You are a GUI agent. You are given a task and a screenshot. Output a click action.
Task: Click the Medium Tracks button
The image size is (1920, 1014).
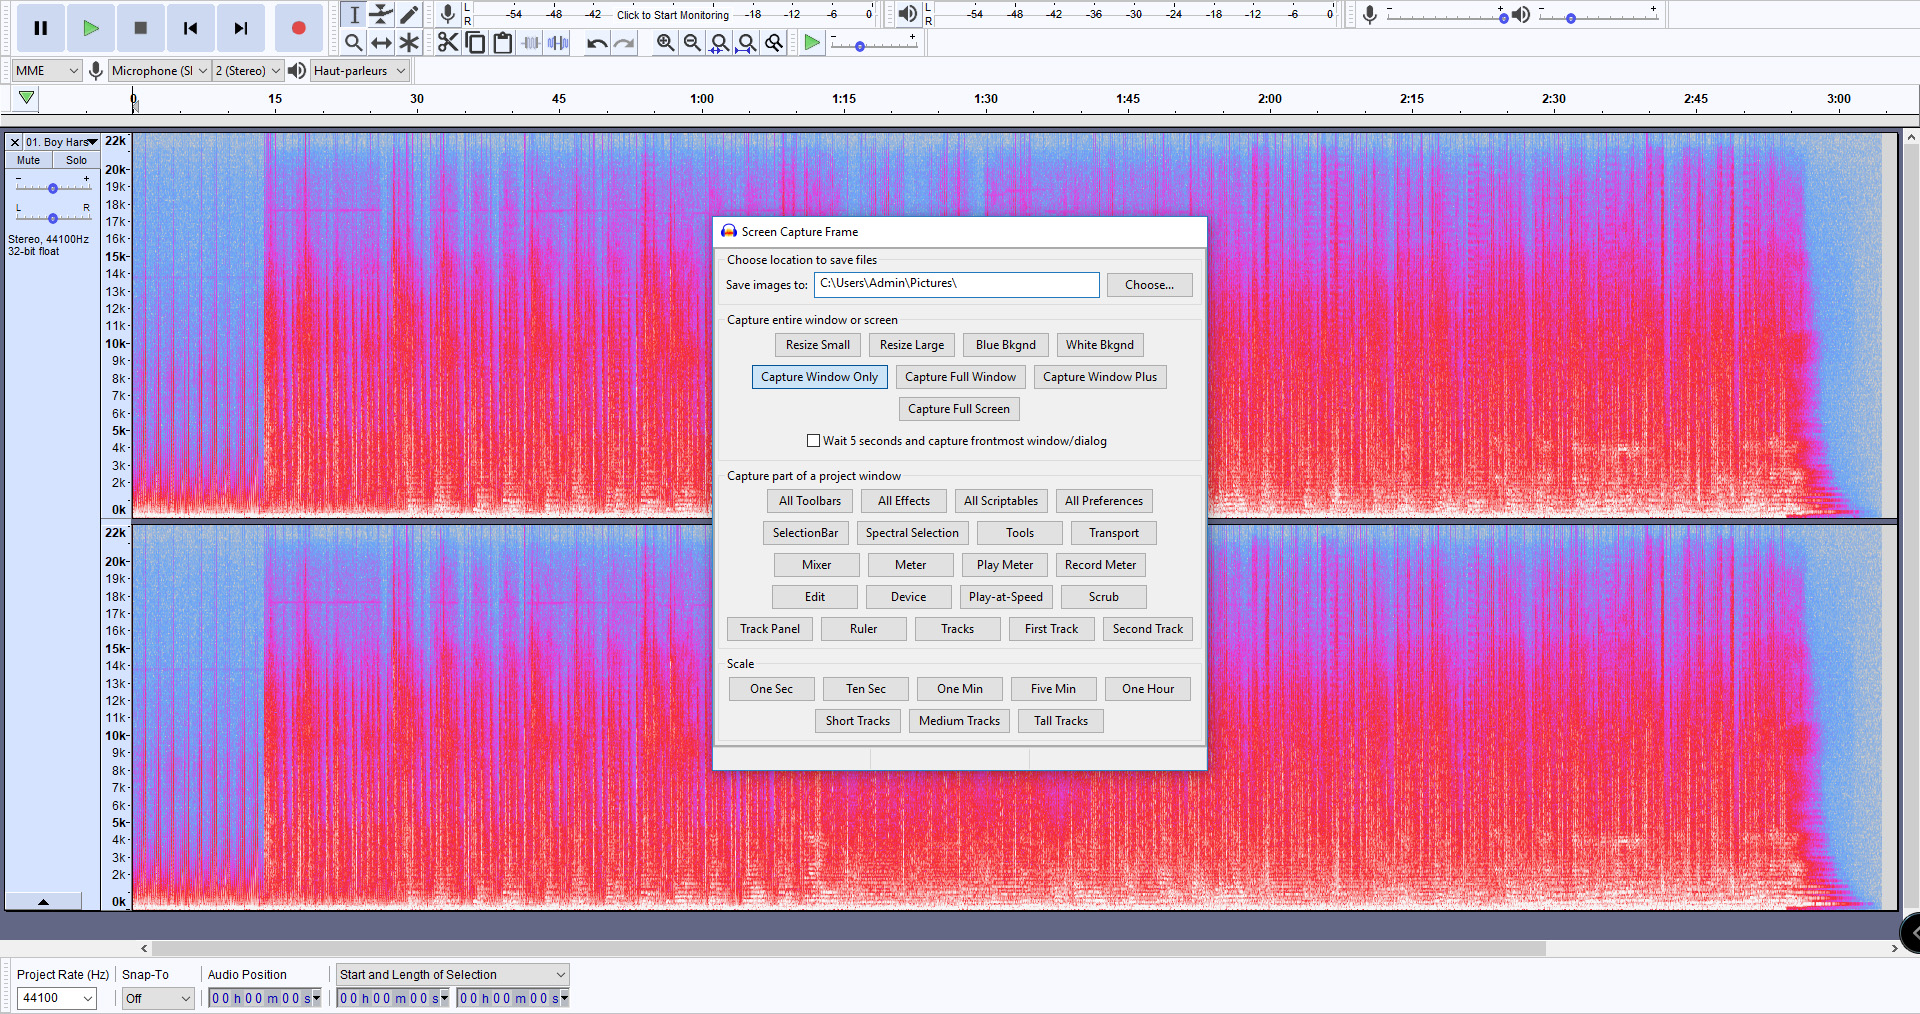(x=959, y=721)
